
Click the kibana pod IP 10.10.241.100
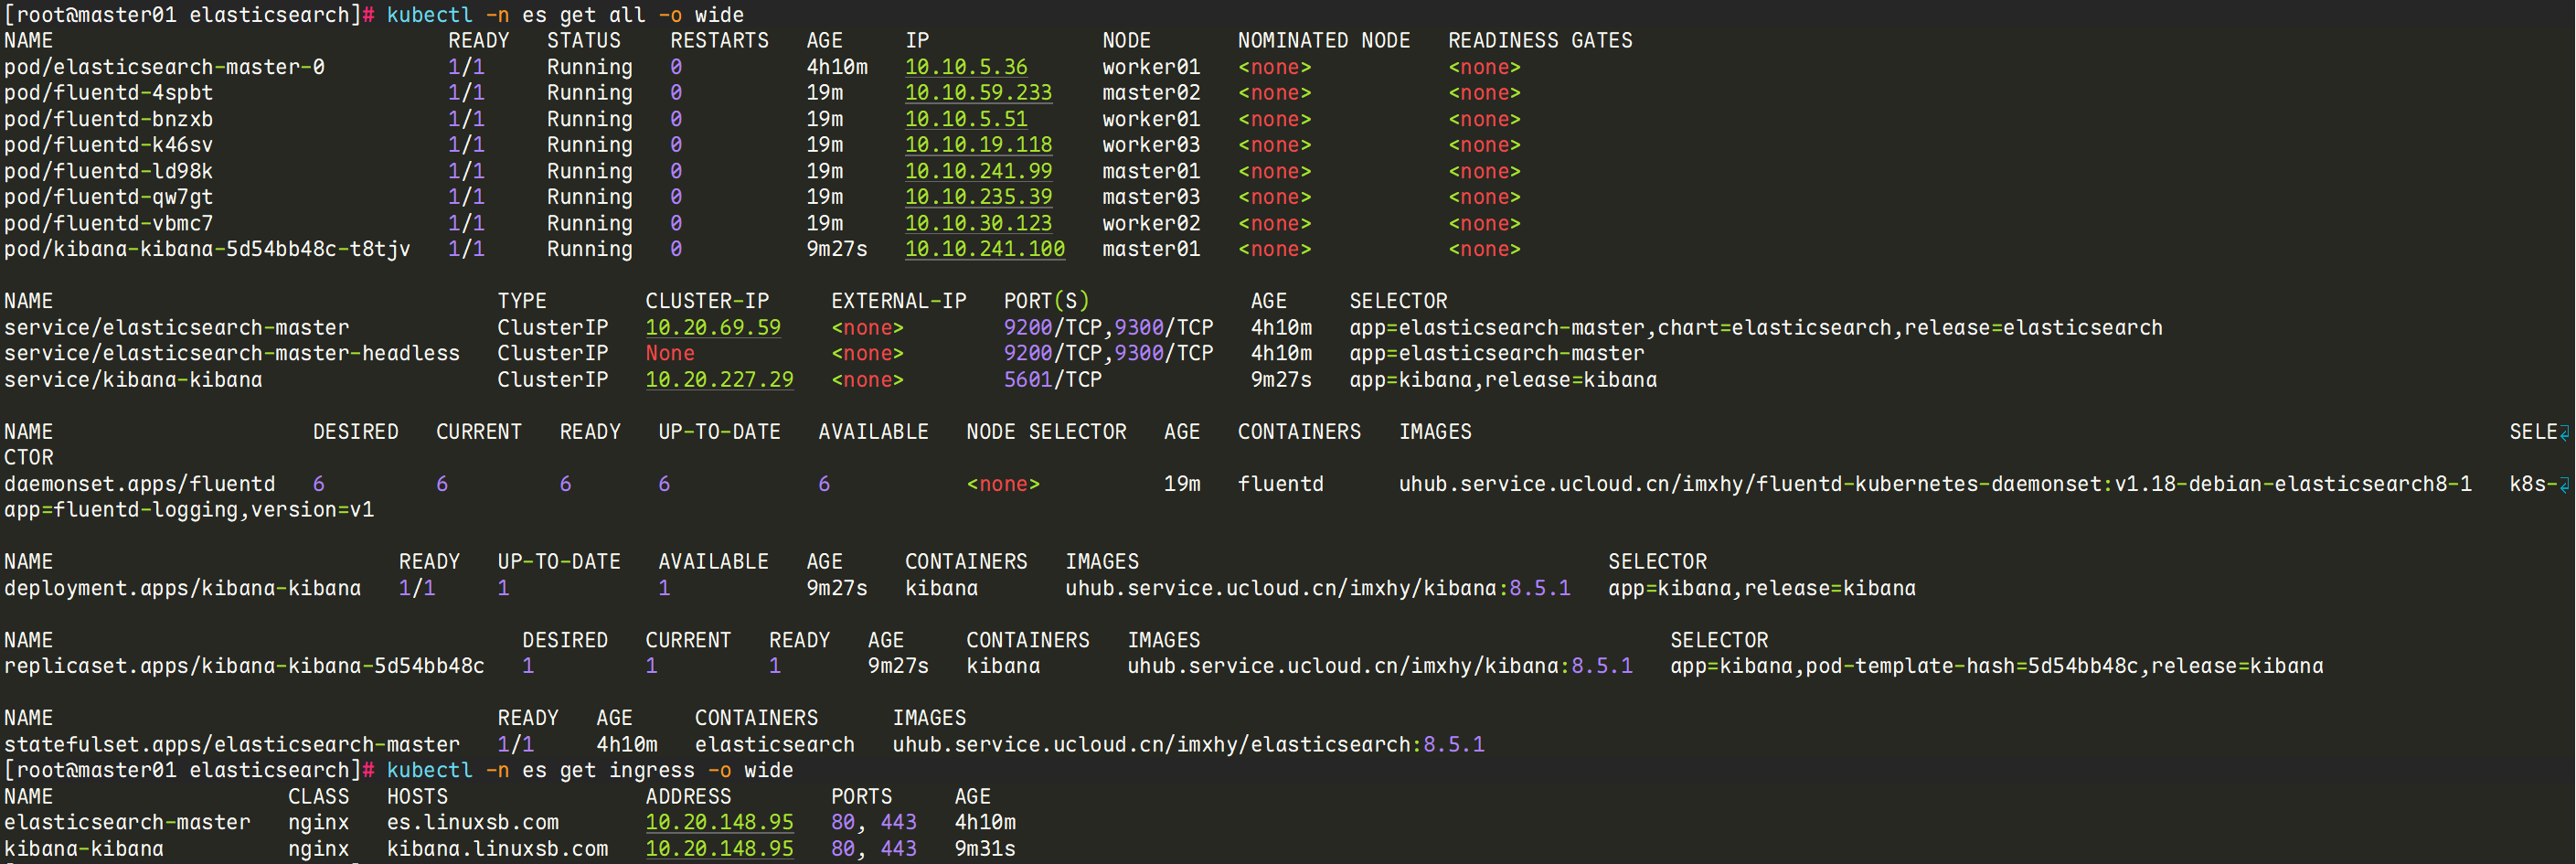(984, 249)
